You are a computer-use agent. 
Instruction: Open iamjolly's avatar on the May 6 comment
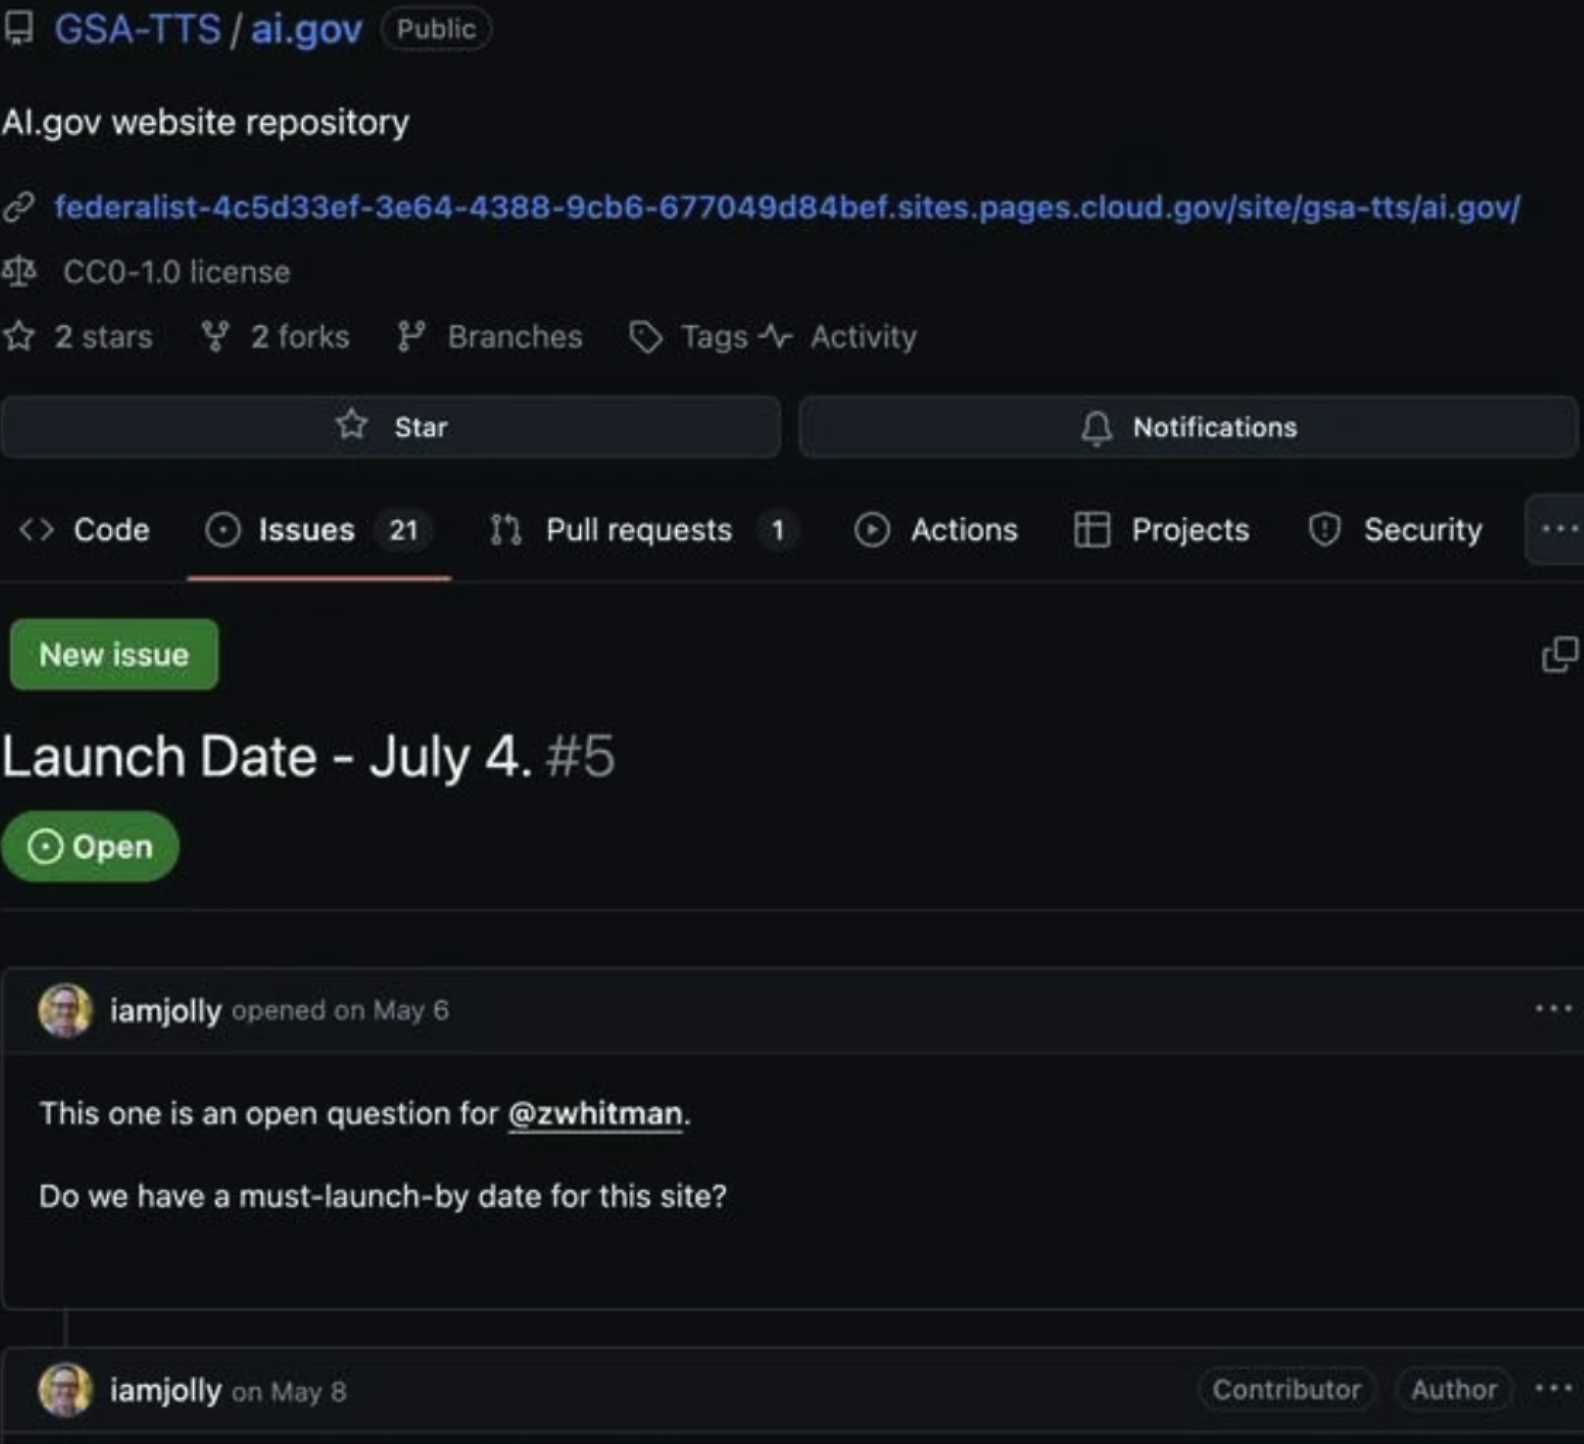pyautogui.click(x=65, y=1010)
